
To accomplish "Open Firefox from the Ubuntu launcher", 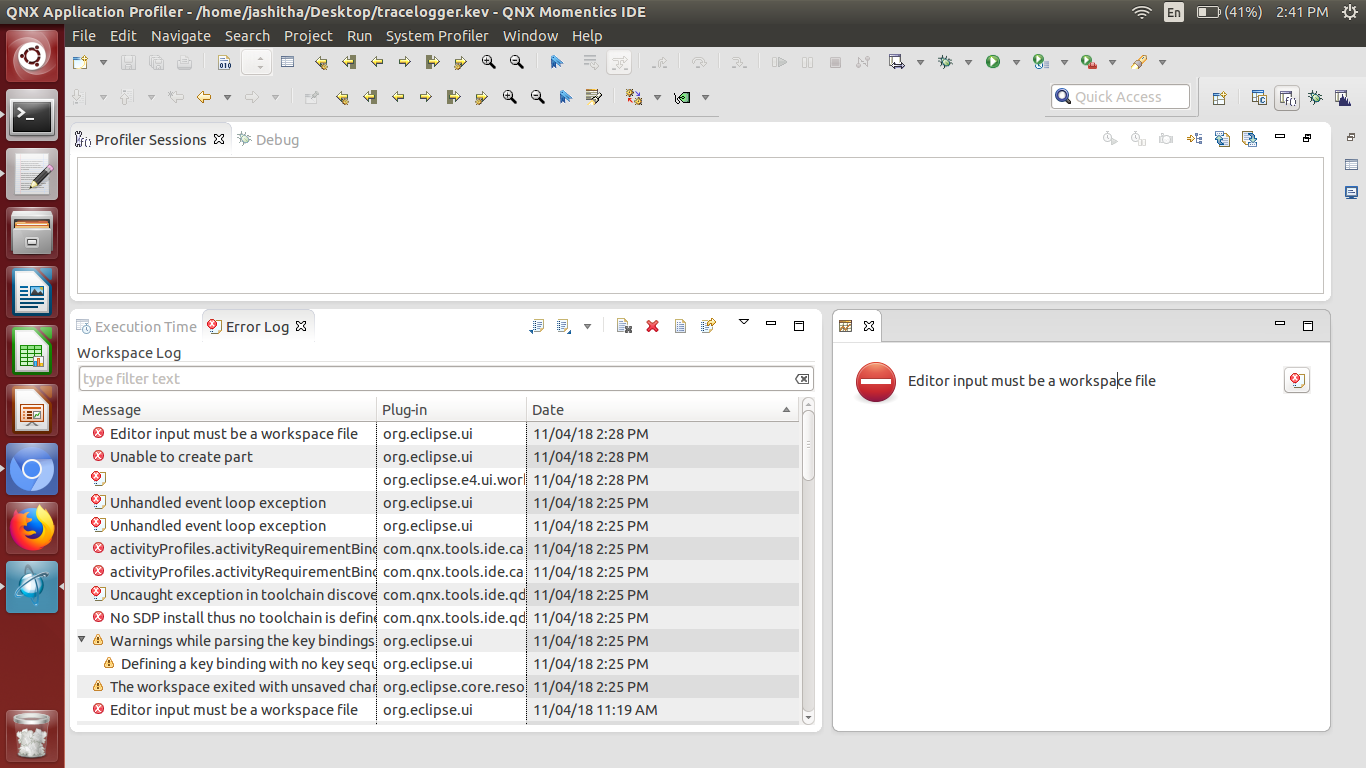I will click(32, 528).
